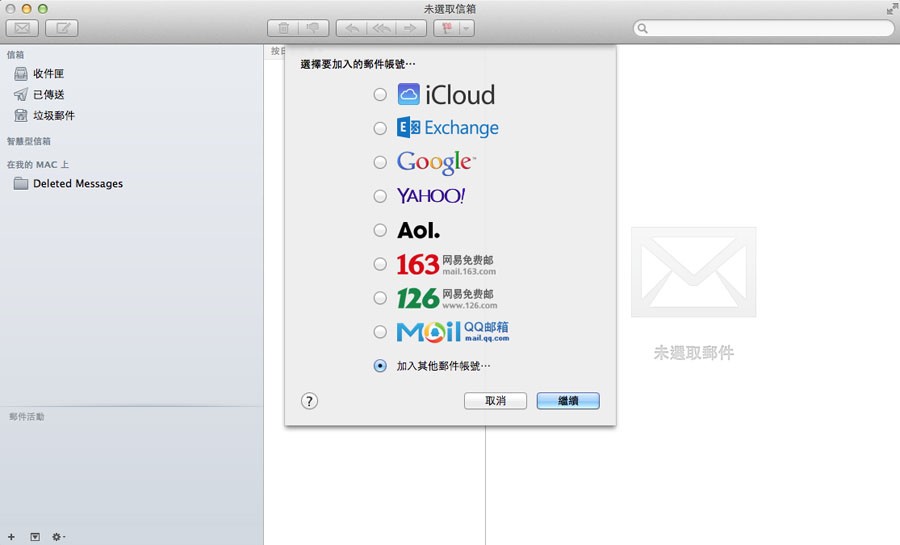
Task: Click the Reply arrow toolbar icon
Action: (351, 28)
